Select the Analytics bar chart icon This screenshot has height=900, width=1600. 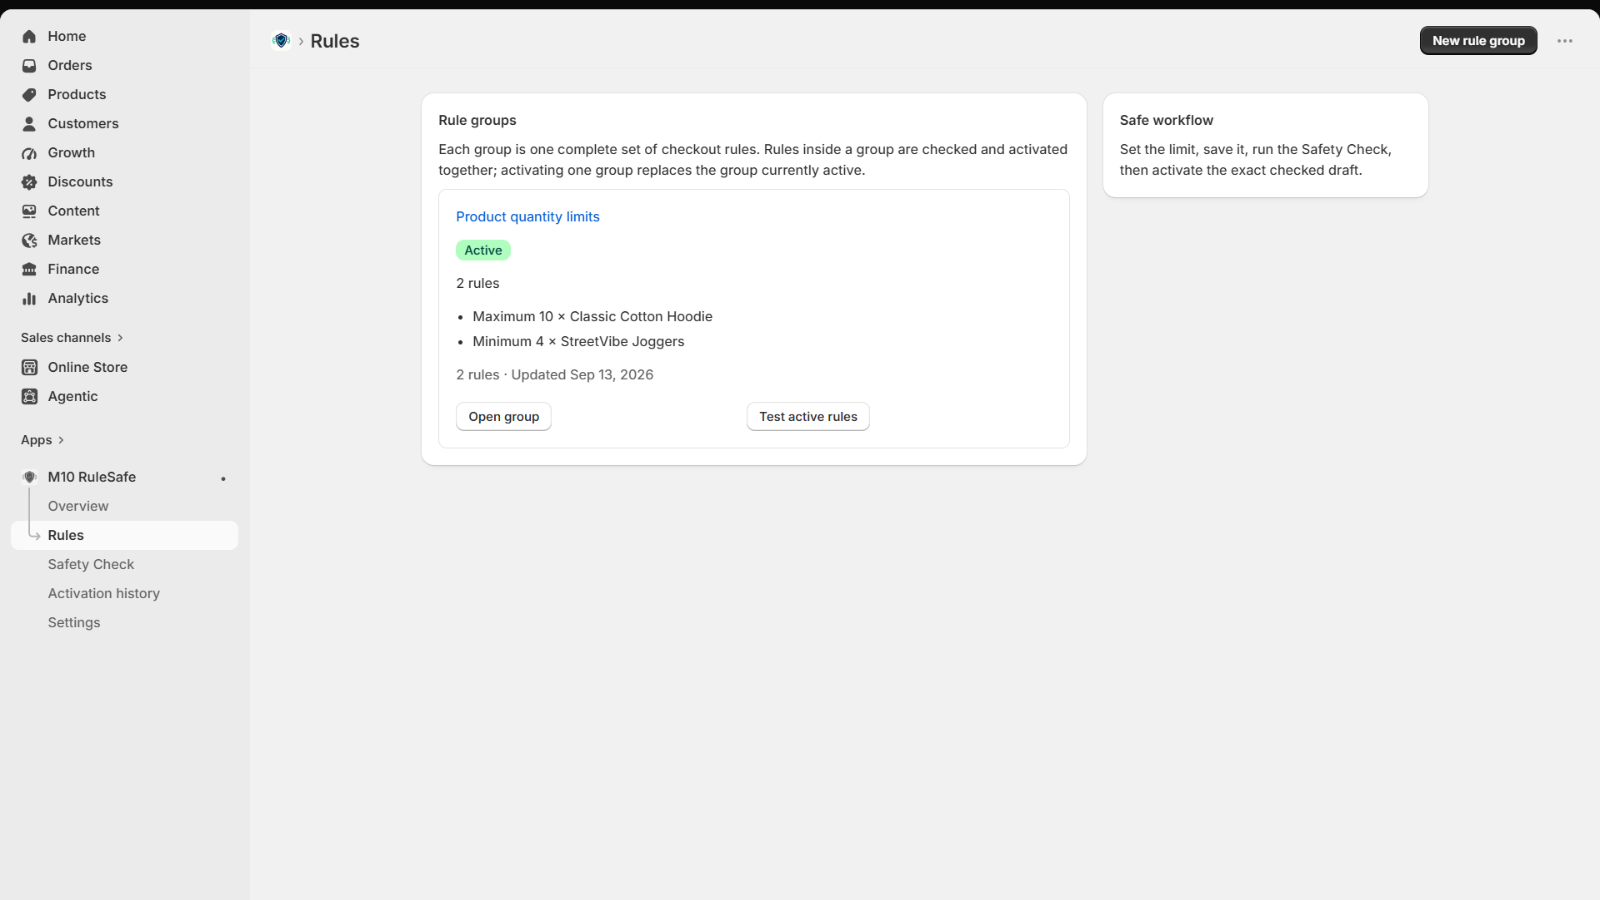[x=29, y=298]
